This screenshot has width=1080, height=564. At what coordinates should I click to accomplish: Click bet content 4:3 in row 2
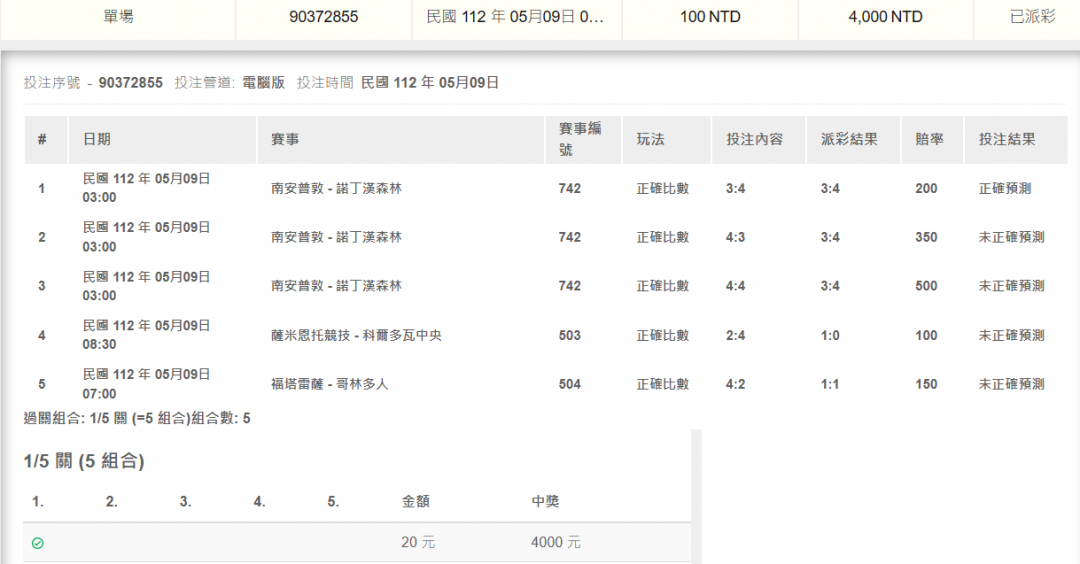tap(736, 237)
